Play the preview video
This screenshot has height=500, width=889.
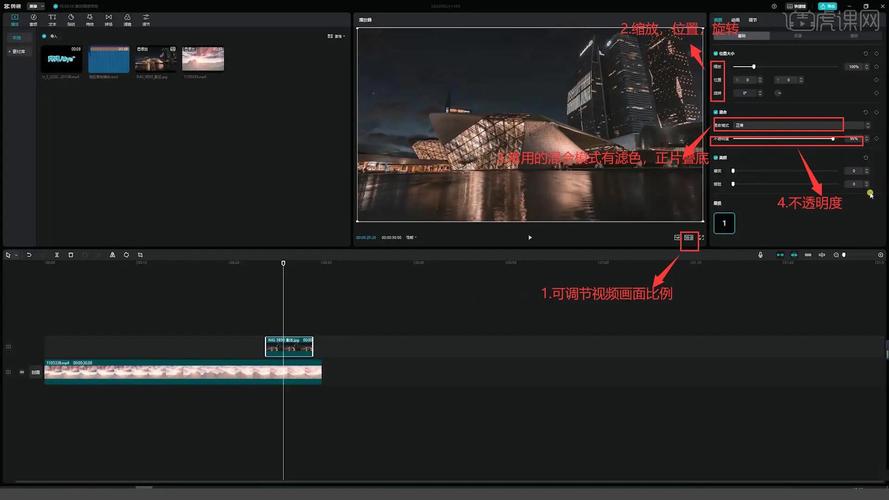click(530, 238)
